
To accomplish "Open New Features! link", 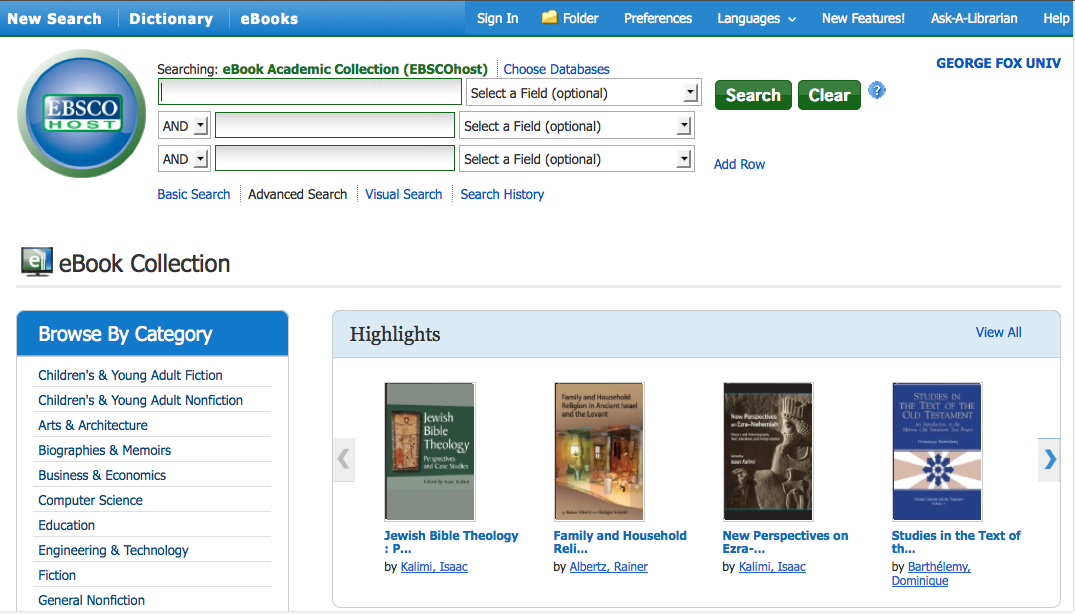I will pos(863,19).
